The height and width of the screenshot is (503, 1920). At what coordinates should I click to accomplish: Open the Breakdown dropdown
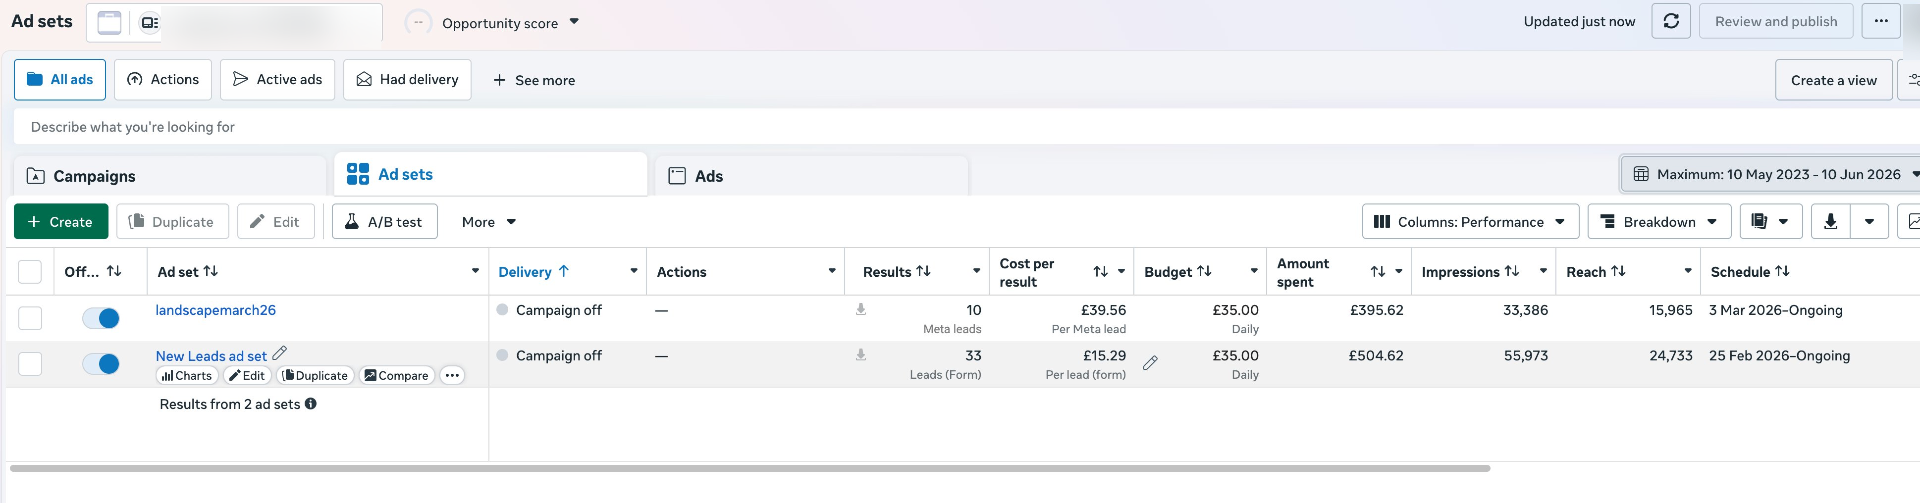pos(1659,222)
